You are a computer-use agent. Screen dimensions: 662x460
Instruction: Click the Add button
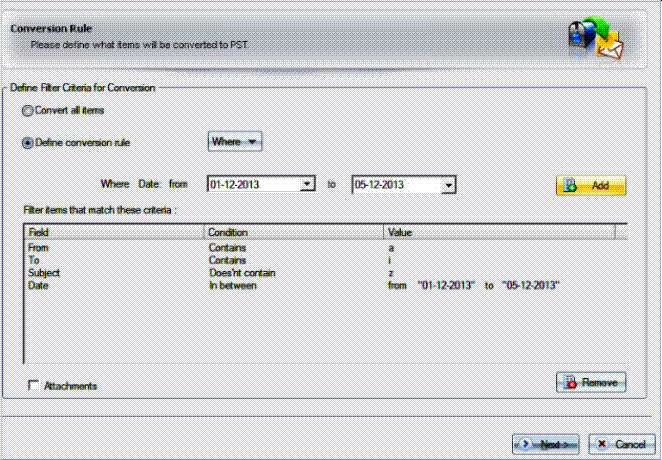pyautogui.click(x=591, y=185)
